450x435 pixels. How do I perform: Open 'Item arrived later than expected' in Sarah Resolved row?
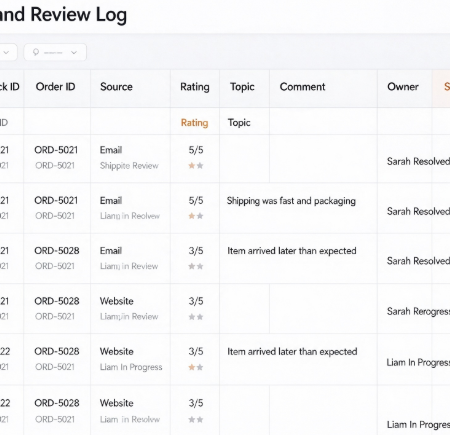click(292, 251)
